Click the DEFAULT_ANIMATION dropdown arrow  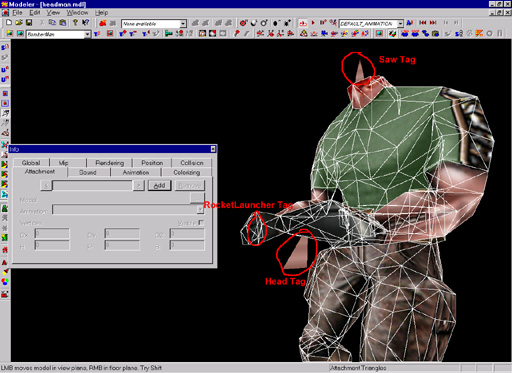click(x=400, y=24)
